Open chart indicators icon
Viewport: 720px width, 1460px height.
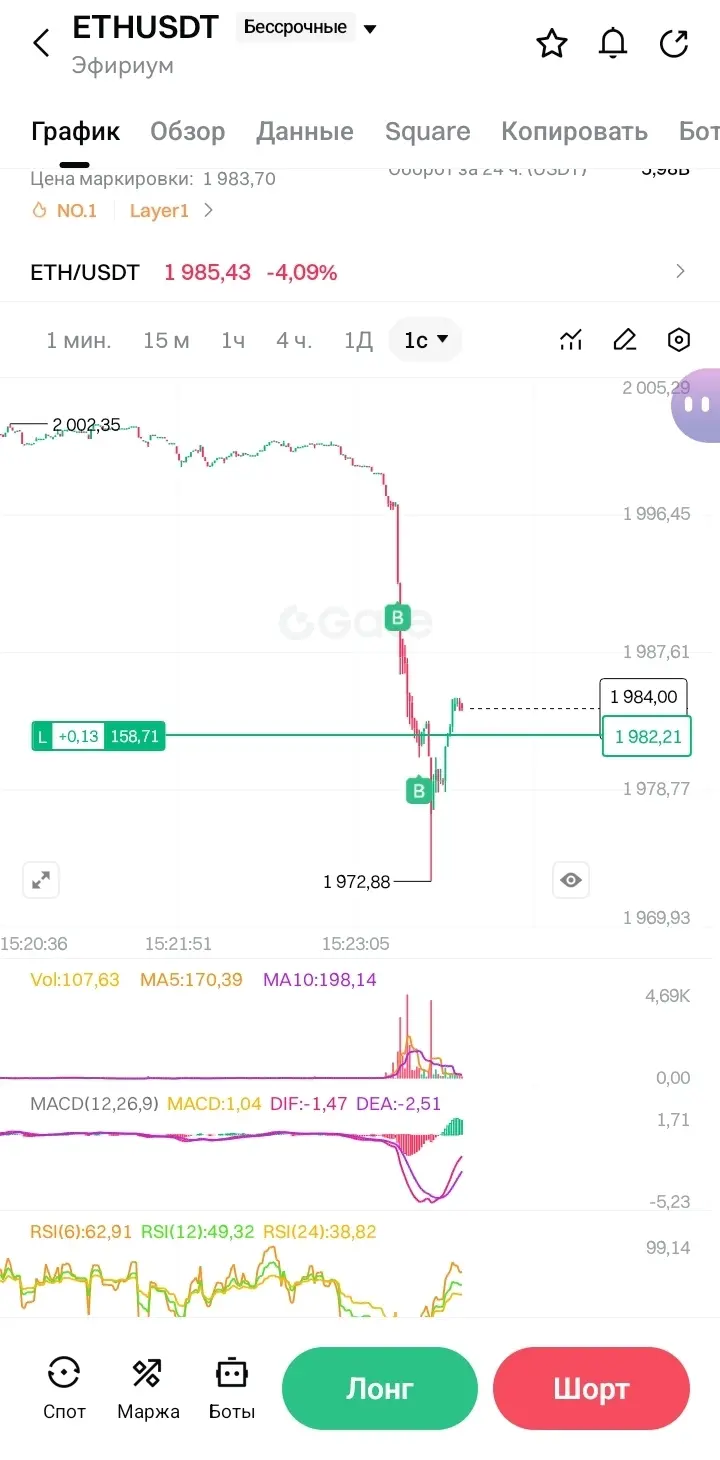(x=571, y=340)
